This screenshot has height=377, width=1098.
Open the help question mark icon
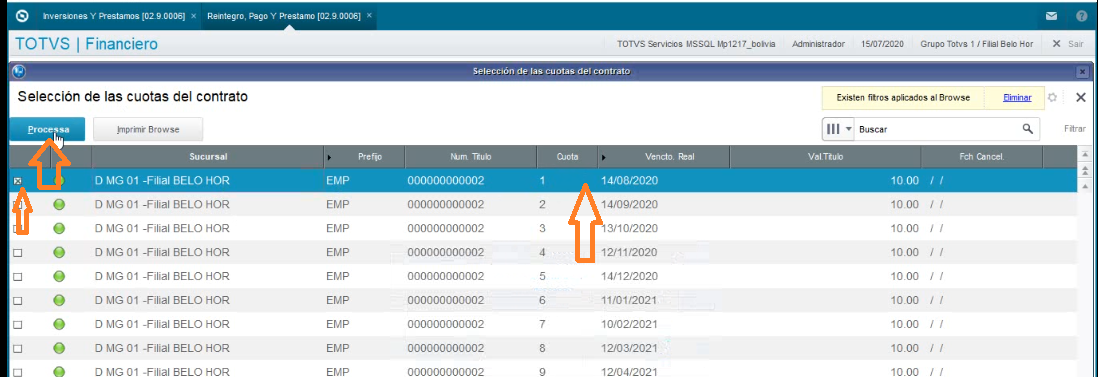tap(1082, 15)
